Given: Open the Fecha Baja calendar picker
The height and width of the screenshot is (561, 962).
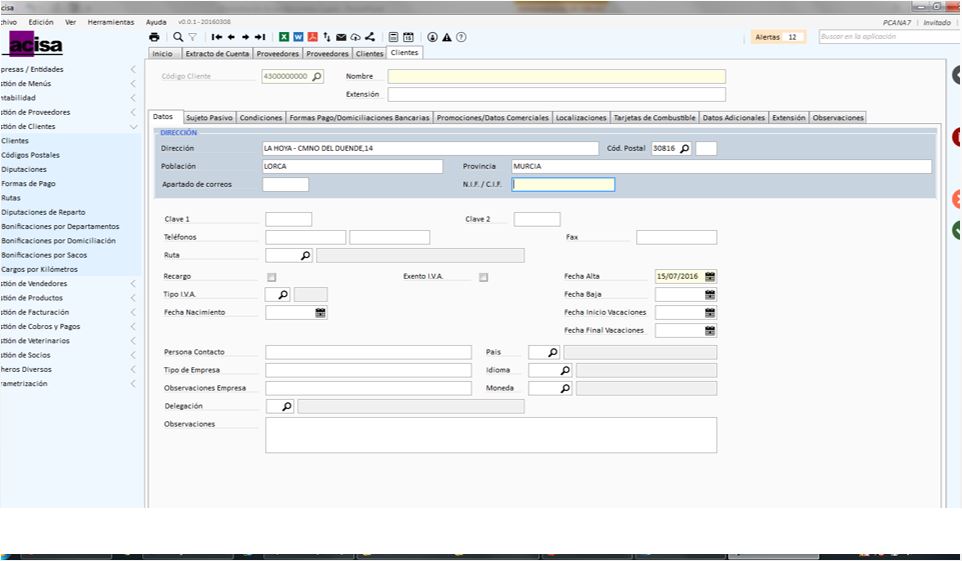Looking at the screenshot, I should pyautogui.click(x=710, y=295).
